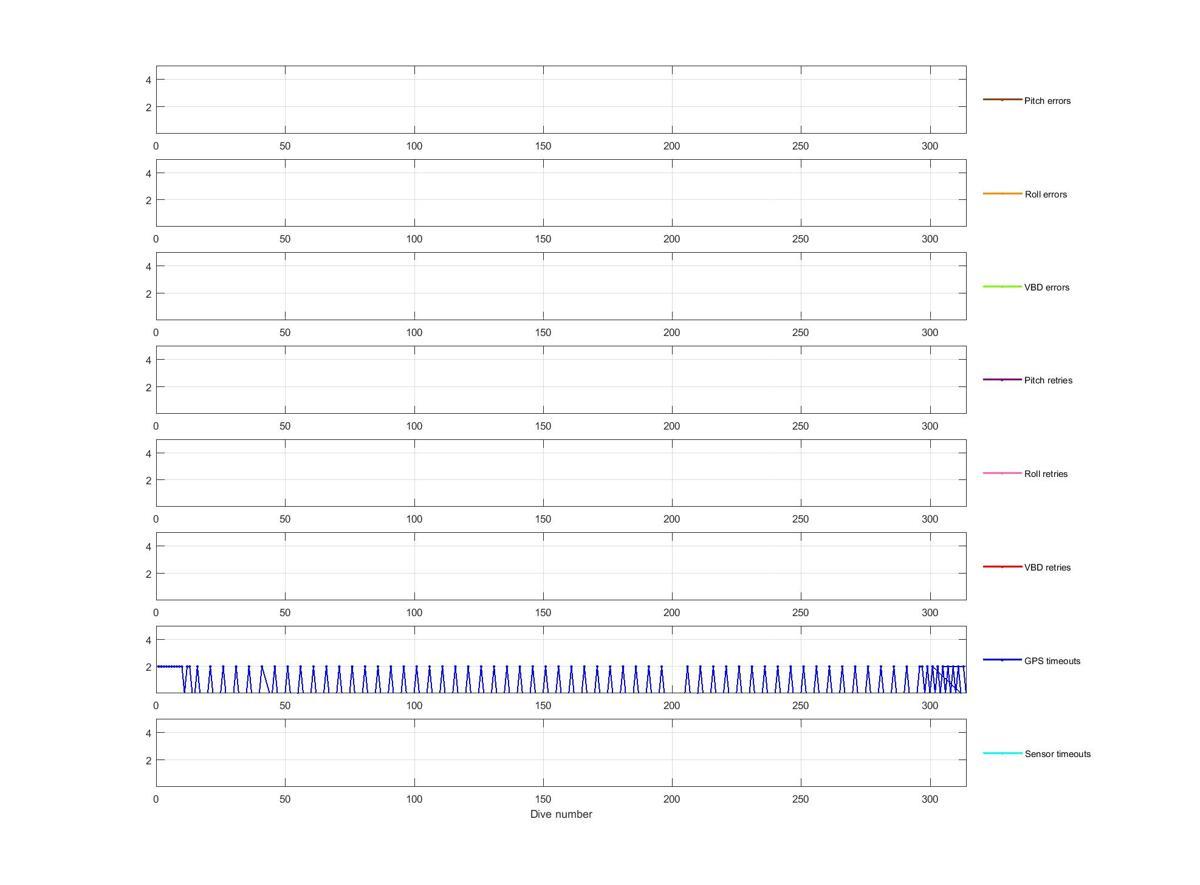Screen dimensions: 1200x885
Task: Click the y-axis 2 tick on the GPS timeouts plot
Action: click(x=148, y=667)
